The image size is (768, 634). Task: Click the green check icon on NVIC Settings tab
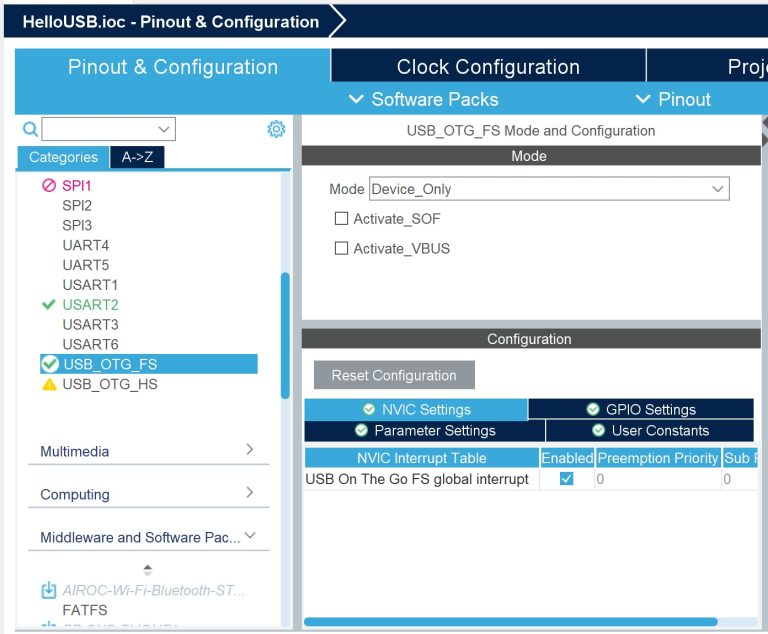click(369, 409)
